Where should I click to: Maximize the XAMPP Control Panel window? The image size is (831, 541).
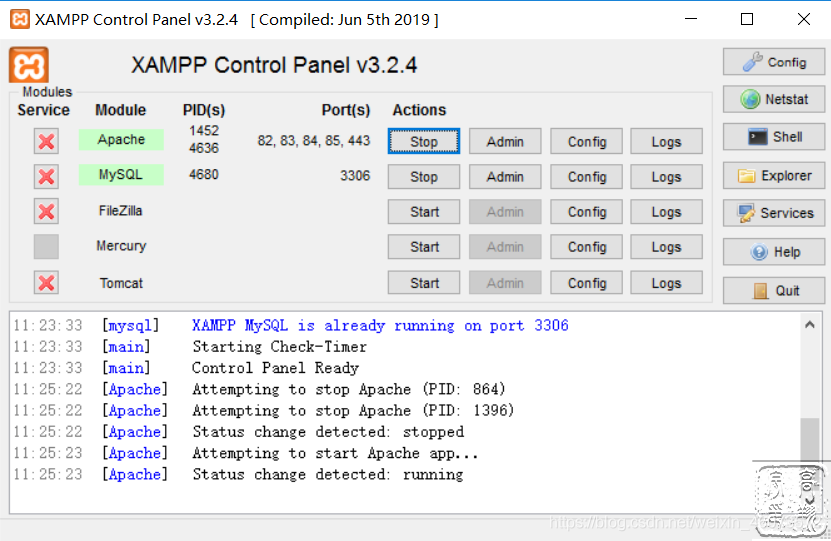[747, 19]
